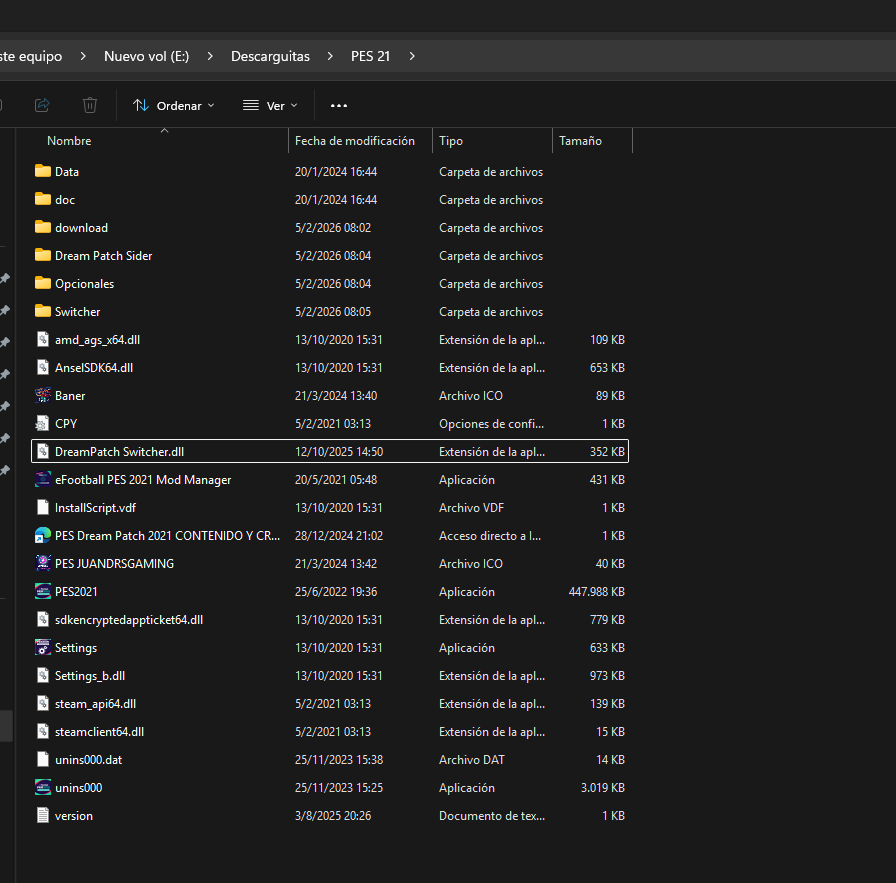The width and height of the screenshot is (896, 883).
Task: Select file name 'DreamPatch Switcher.dll'
Action: click(x=119, y=452)
